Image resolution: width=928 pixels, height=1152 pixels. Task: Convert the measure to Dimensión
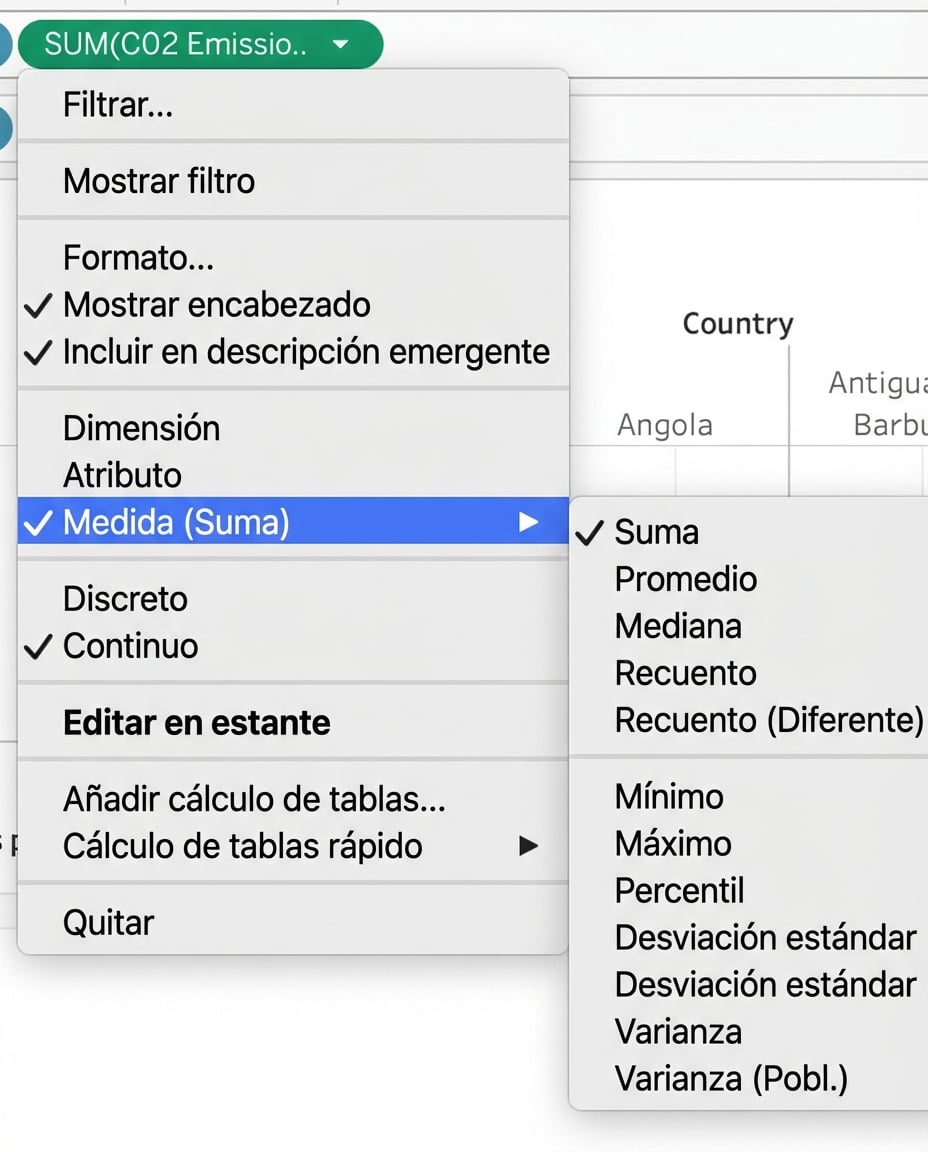pyautogui.click(x=141, y=428)
